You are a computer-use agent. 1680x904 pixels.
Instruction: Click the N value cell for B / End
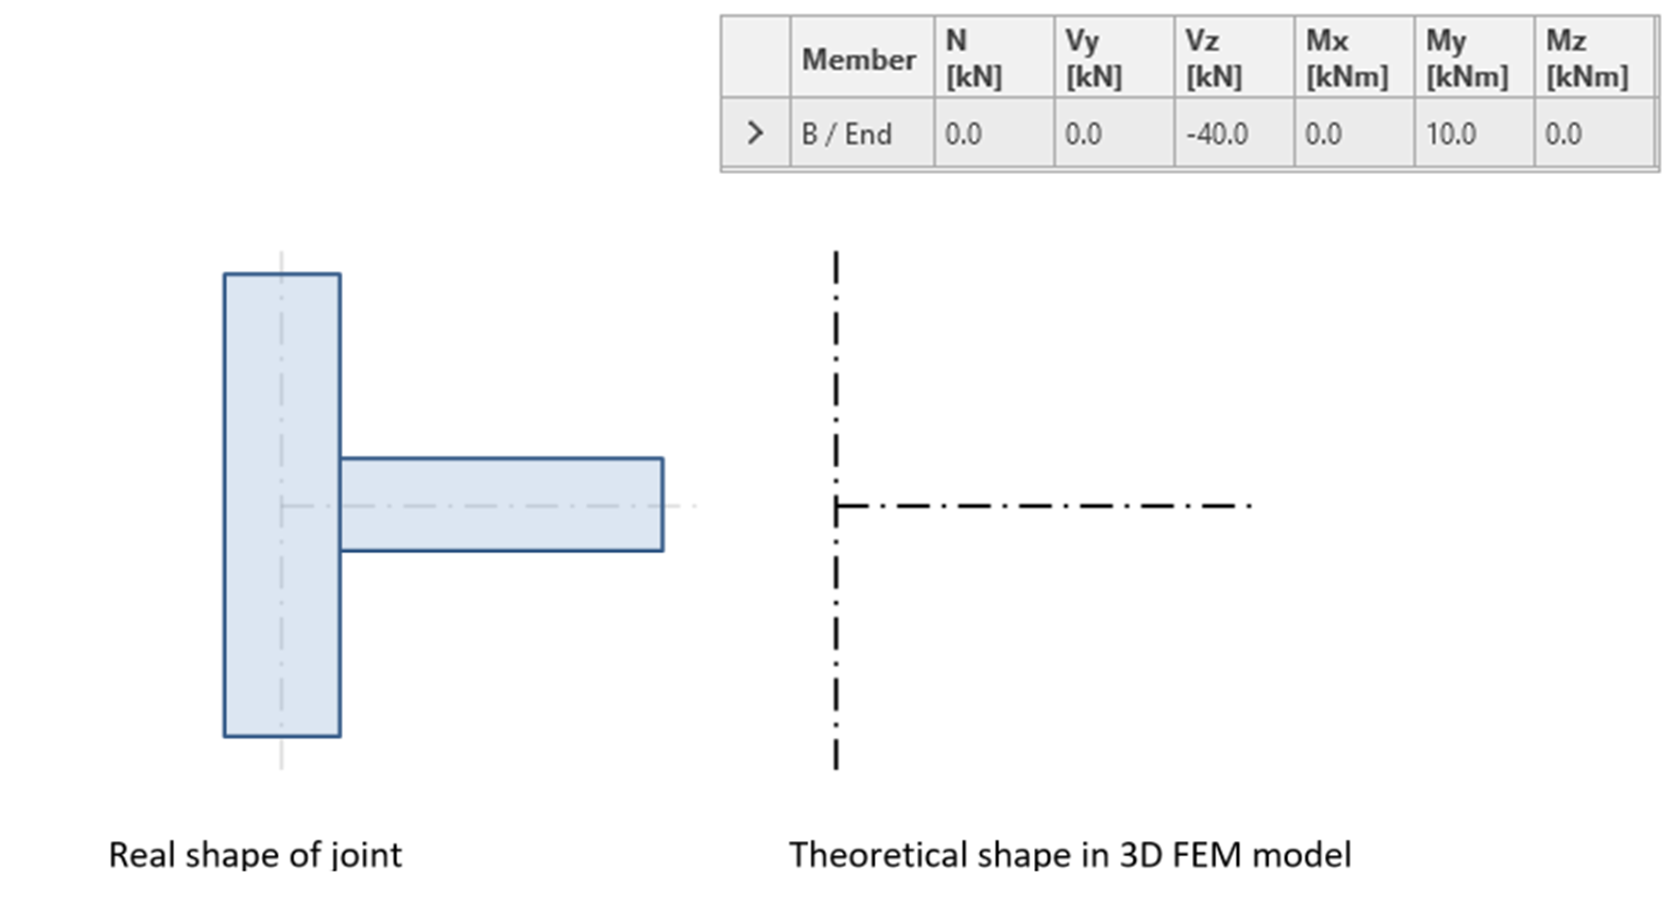click(993, 133)
